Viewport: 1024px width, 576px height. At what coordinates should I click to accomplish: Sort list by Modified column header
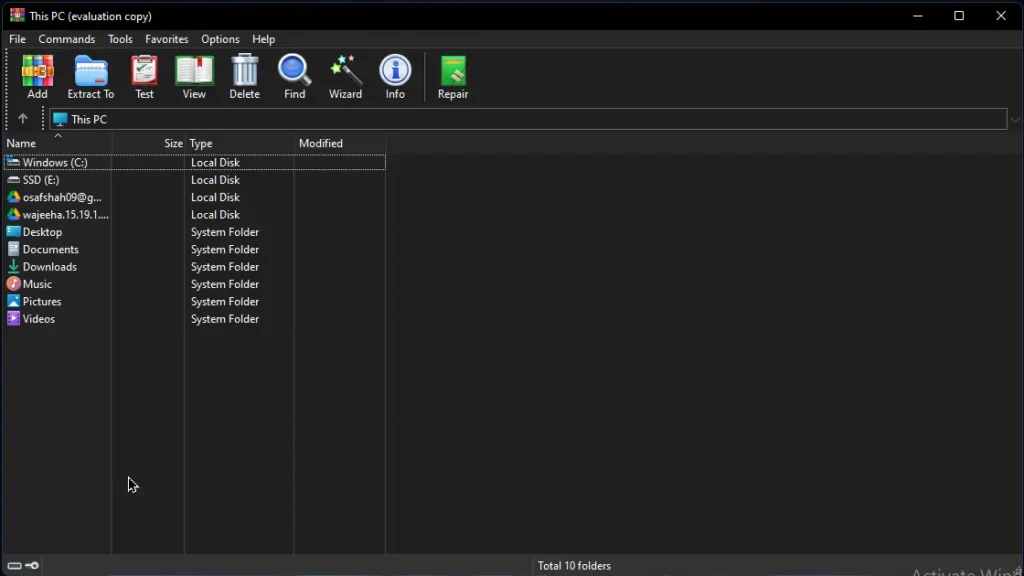tap(321, 144)
